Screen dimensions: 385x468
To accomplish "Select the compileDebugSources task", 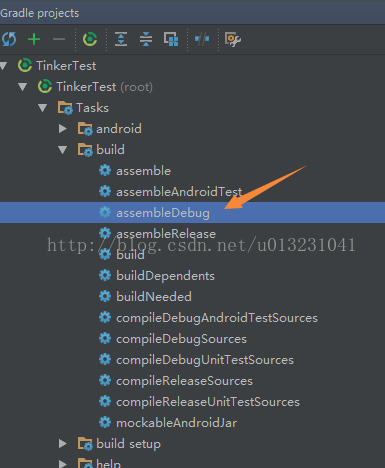I will pyautogui.click(x=181, y=339).
